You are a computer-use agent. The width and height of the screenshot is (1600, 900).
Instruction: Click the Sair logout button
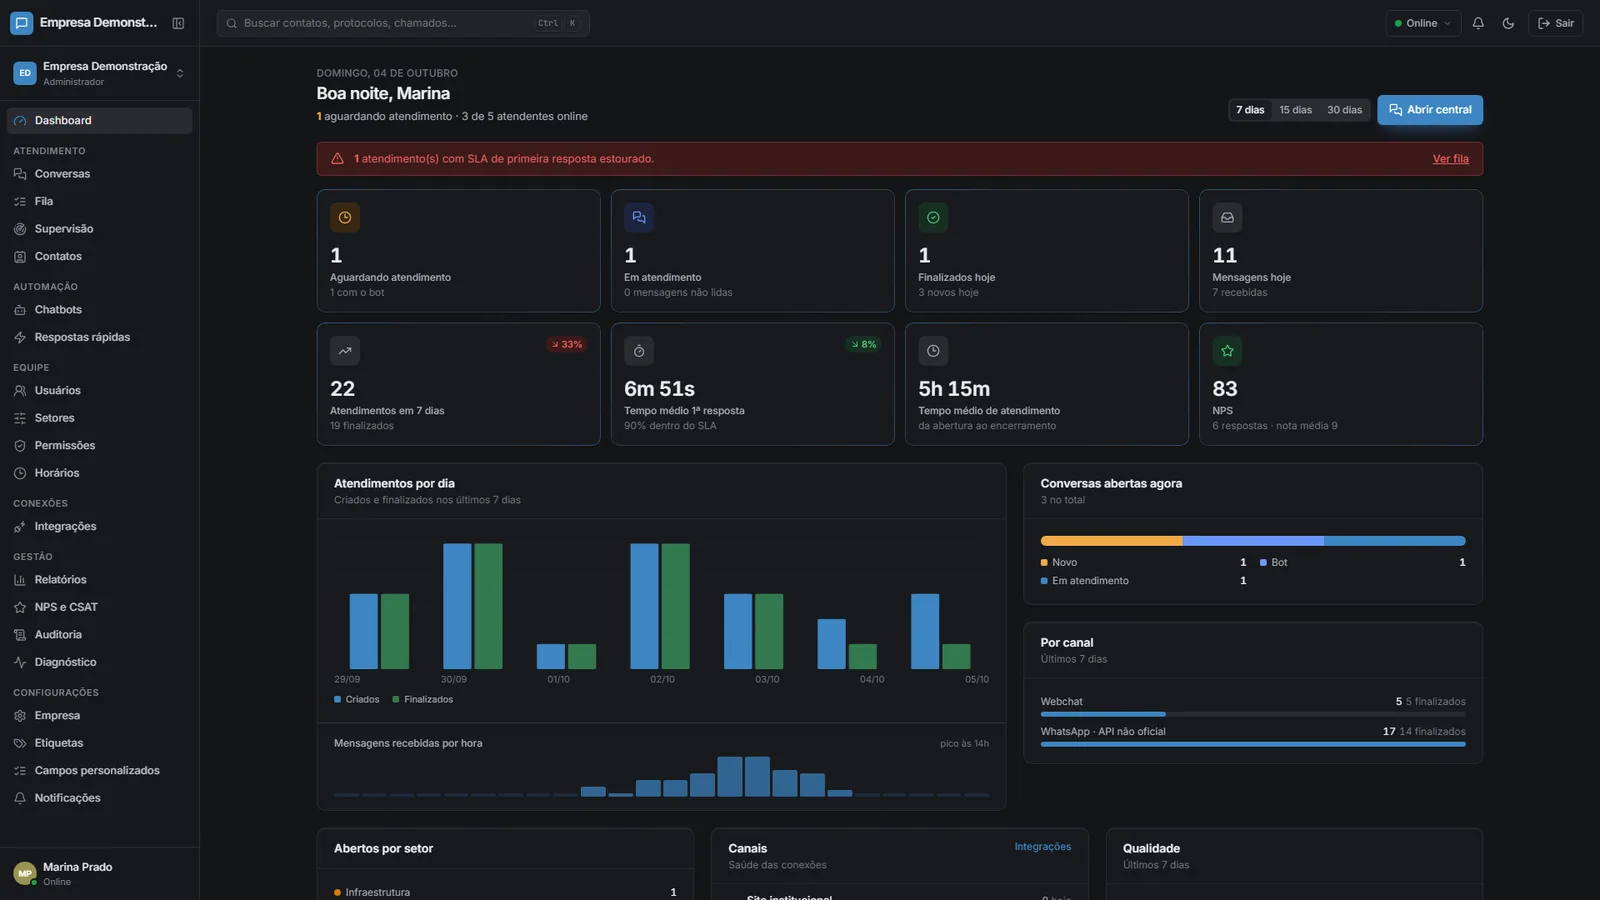click(1555, 23)
